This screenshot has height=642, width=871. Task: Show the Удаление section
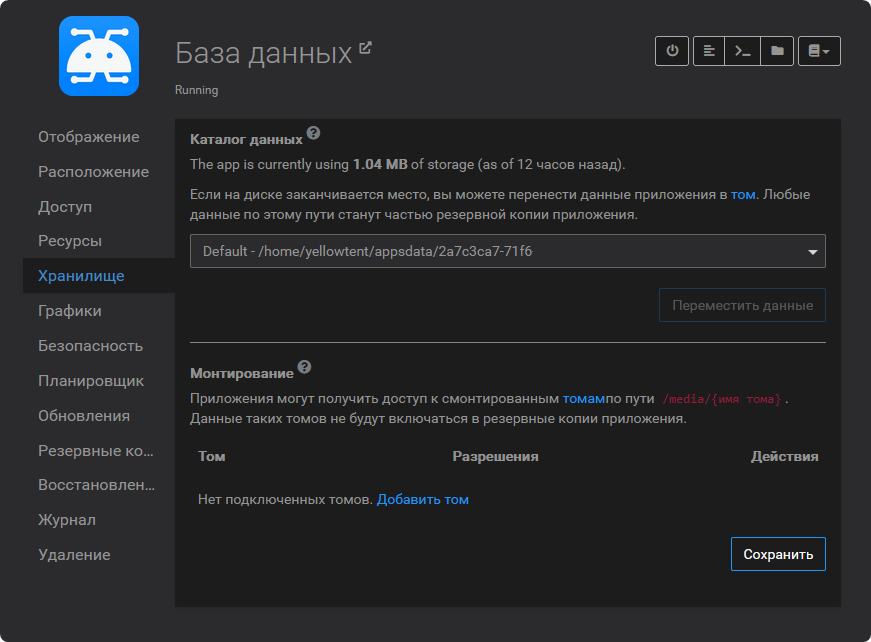click(74, 555)
